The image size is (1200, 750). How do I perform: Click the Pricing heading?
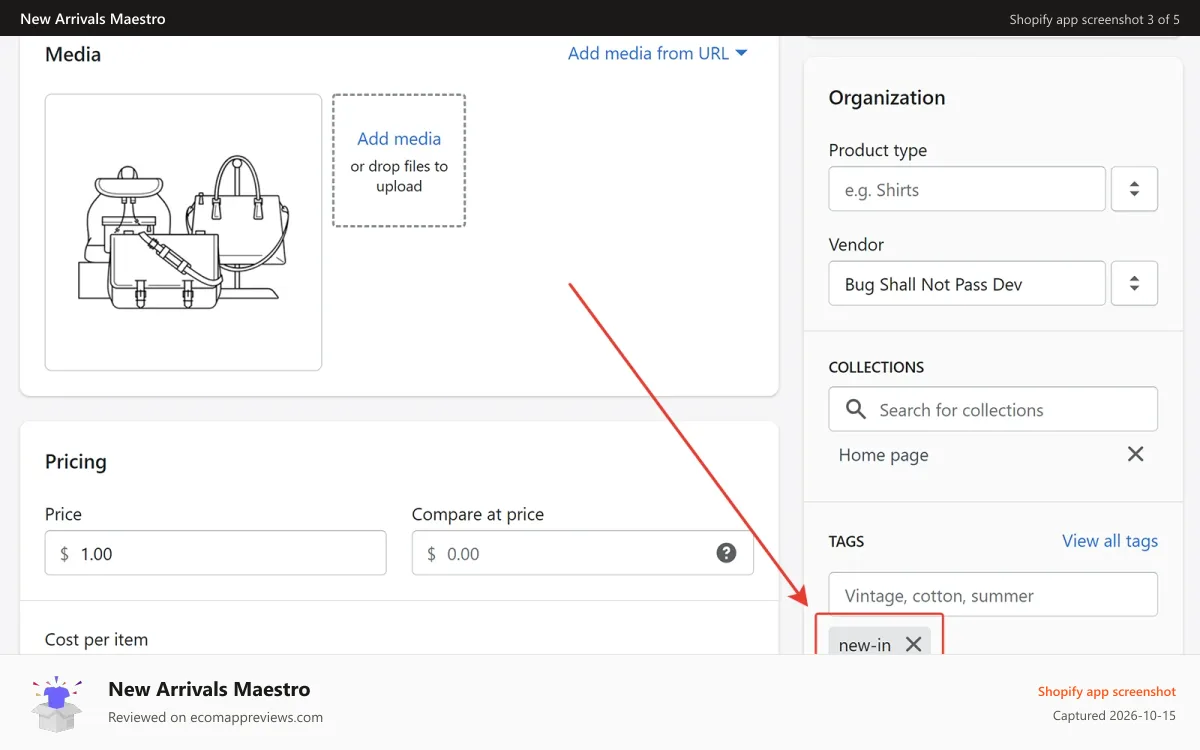coord(76,462)
